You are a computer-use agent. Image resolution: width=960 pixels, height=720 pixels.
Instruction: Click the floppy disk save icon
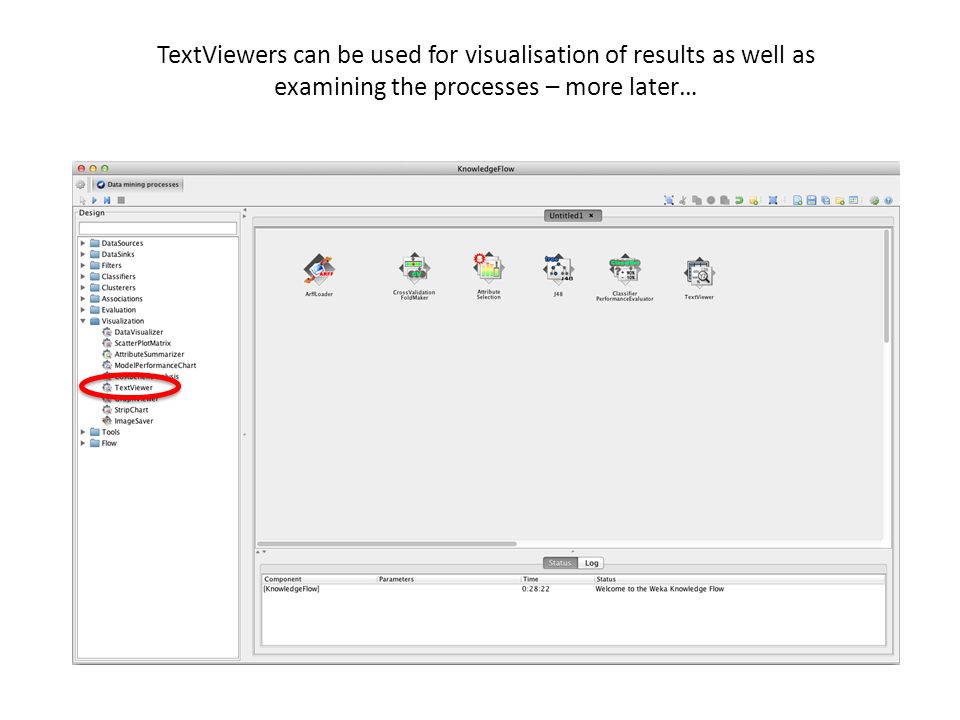pos(811,200)
